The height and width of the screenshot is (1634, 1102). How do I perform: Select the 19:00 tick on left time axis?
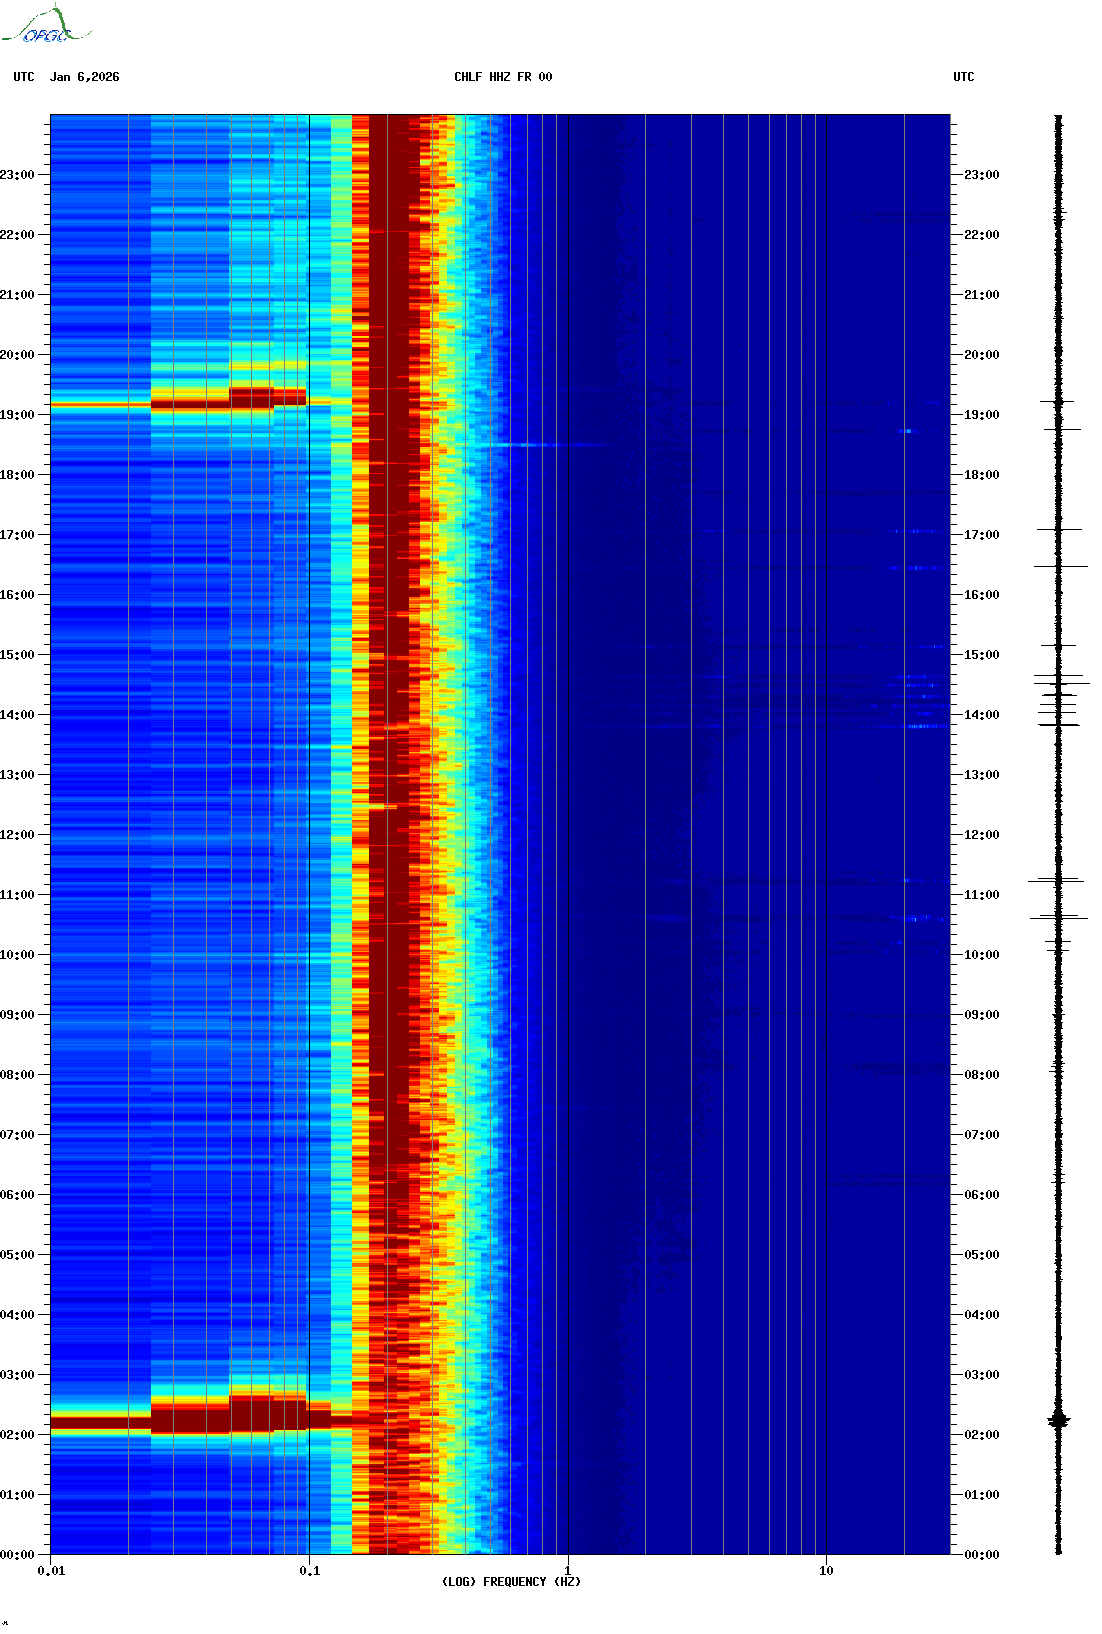click(x=18, y=415)
